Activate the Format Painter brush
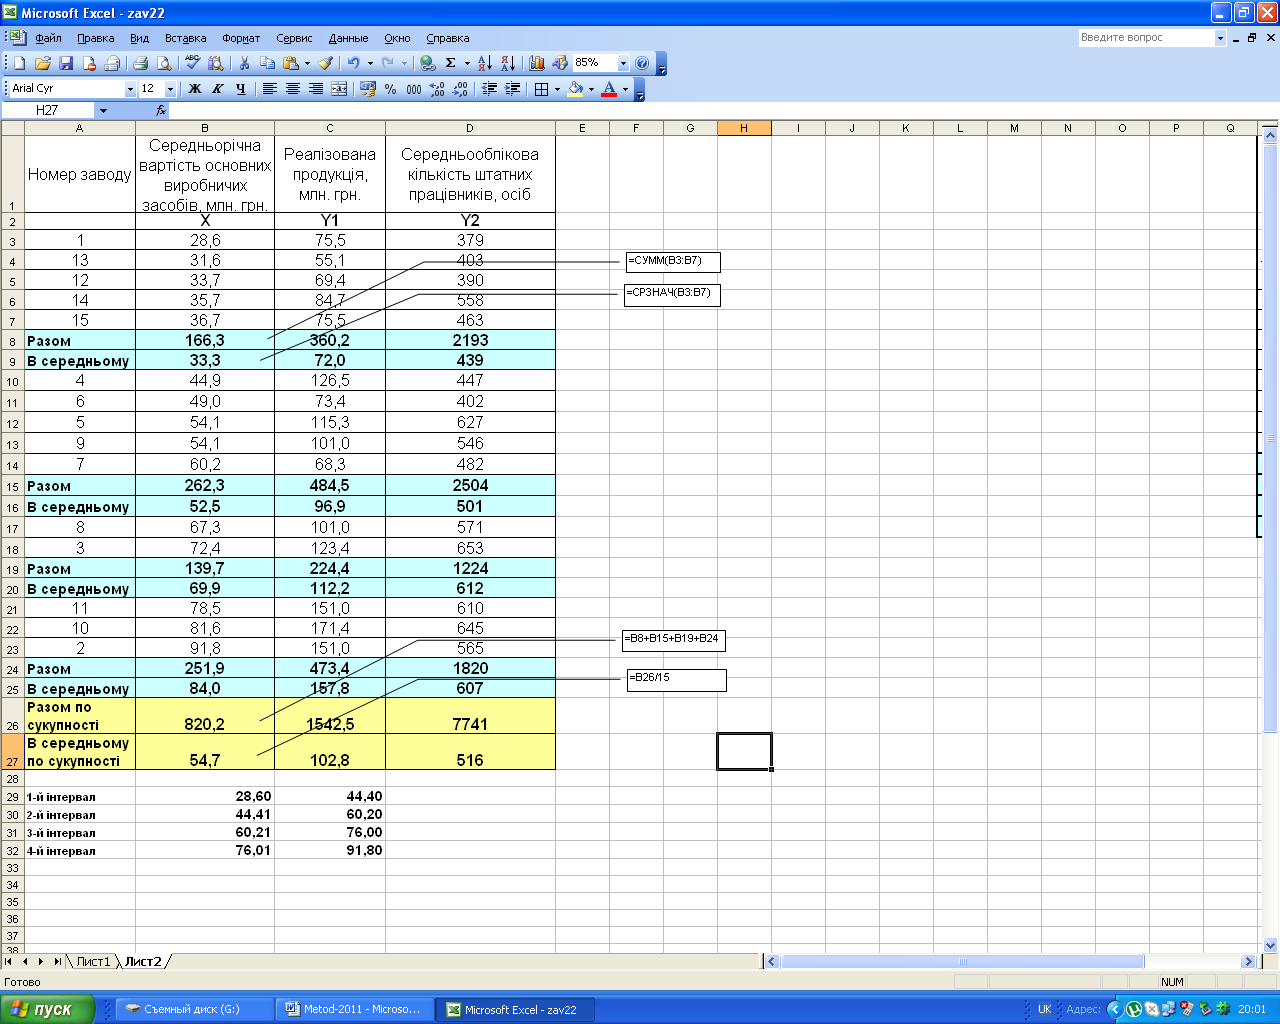 (325, 63)
